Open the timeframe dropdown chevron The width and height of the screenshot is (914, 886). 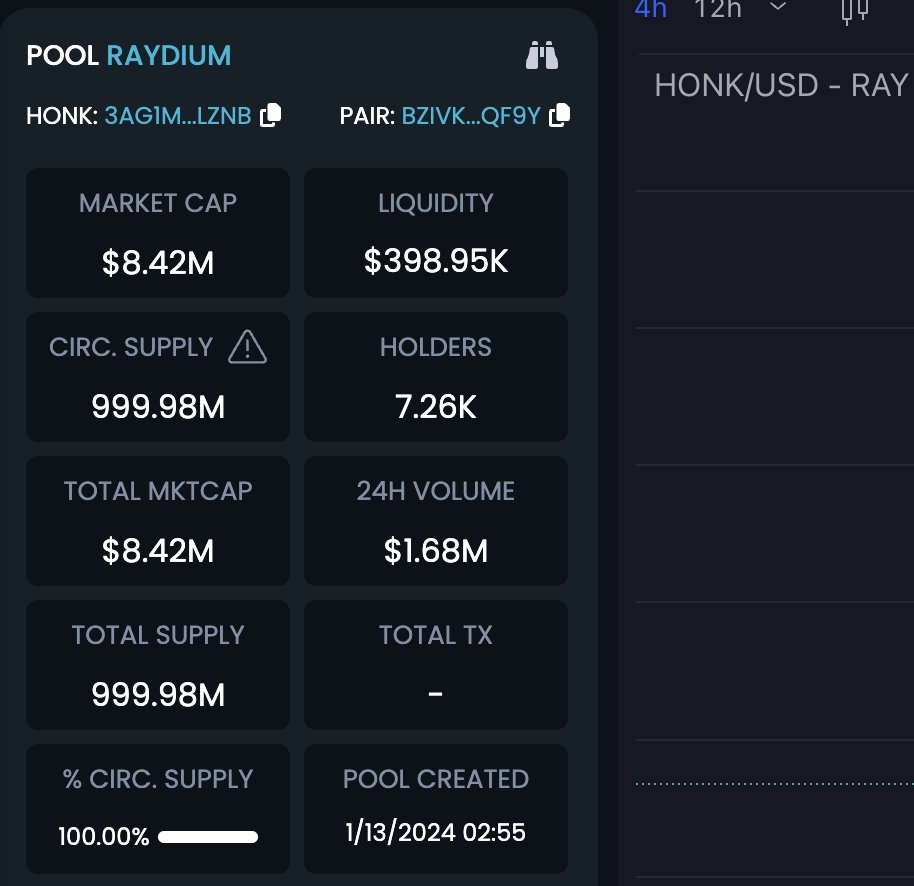777,9
